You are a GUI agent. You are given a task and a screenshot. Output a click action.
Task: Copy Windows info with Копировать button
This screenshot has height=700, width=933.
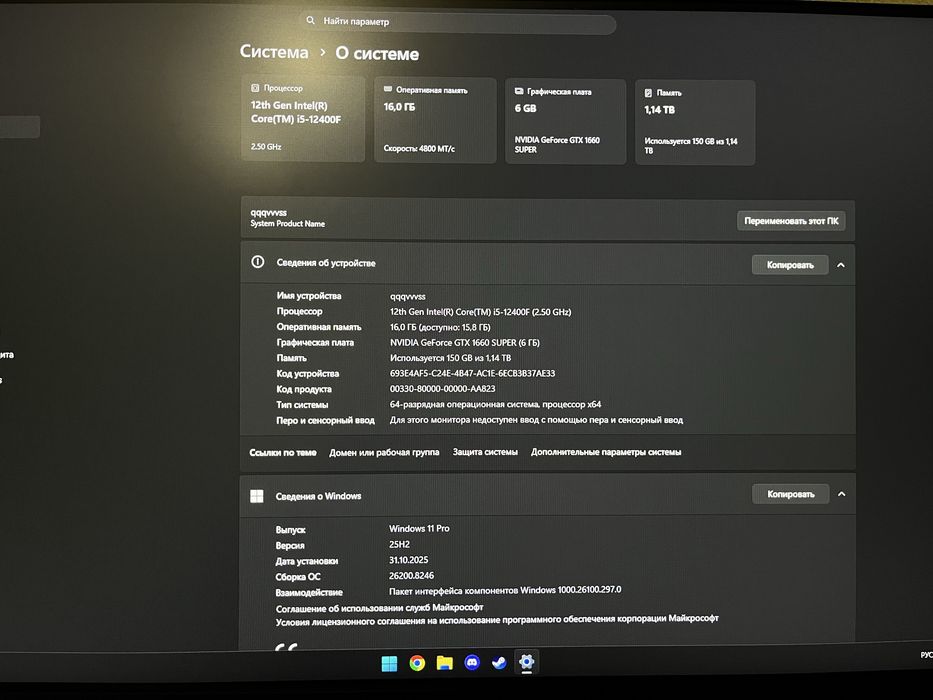click(790, 494)
